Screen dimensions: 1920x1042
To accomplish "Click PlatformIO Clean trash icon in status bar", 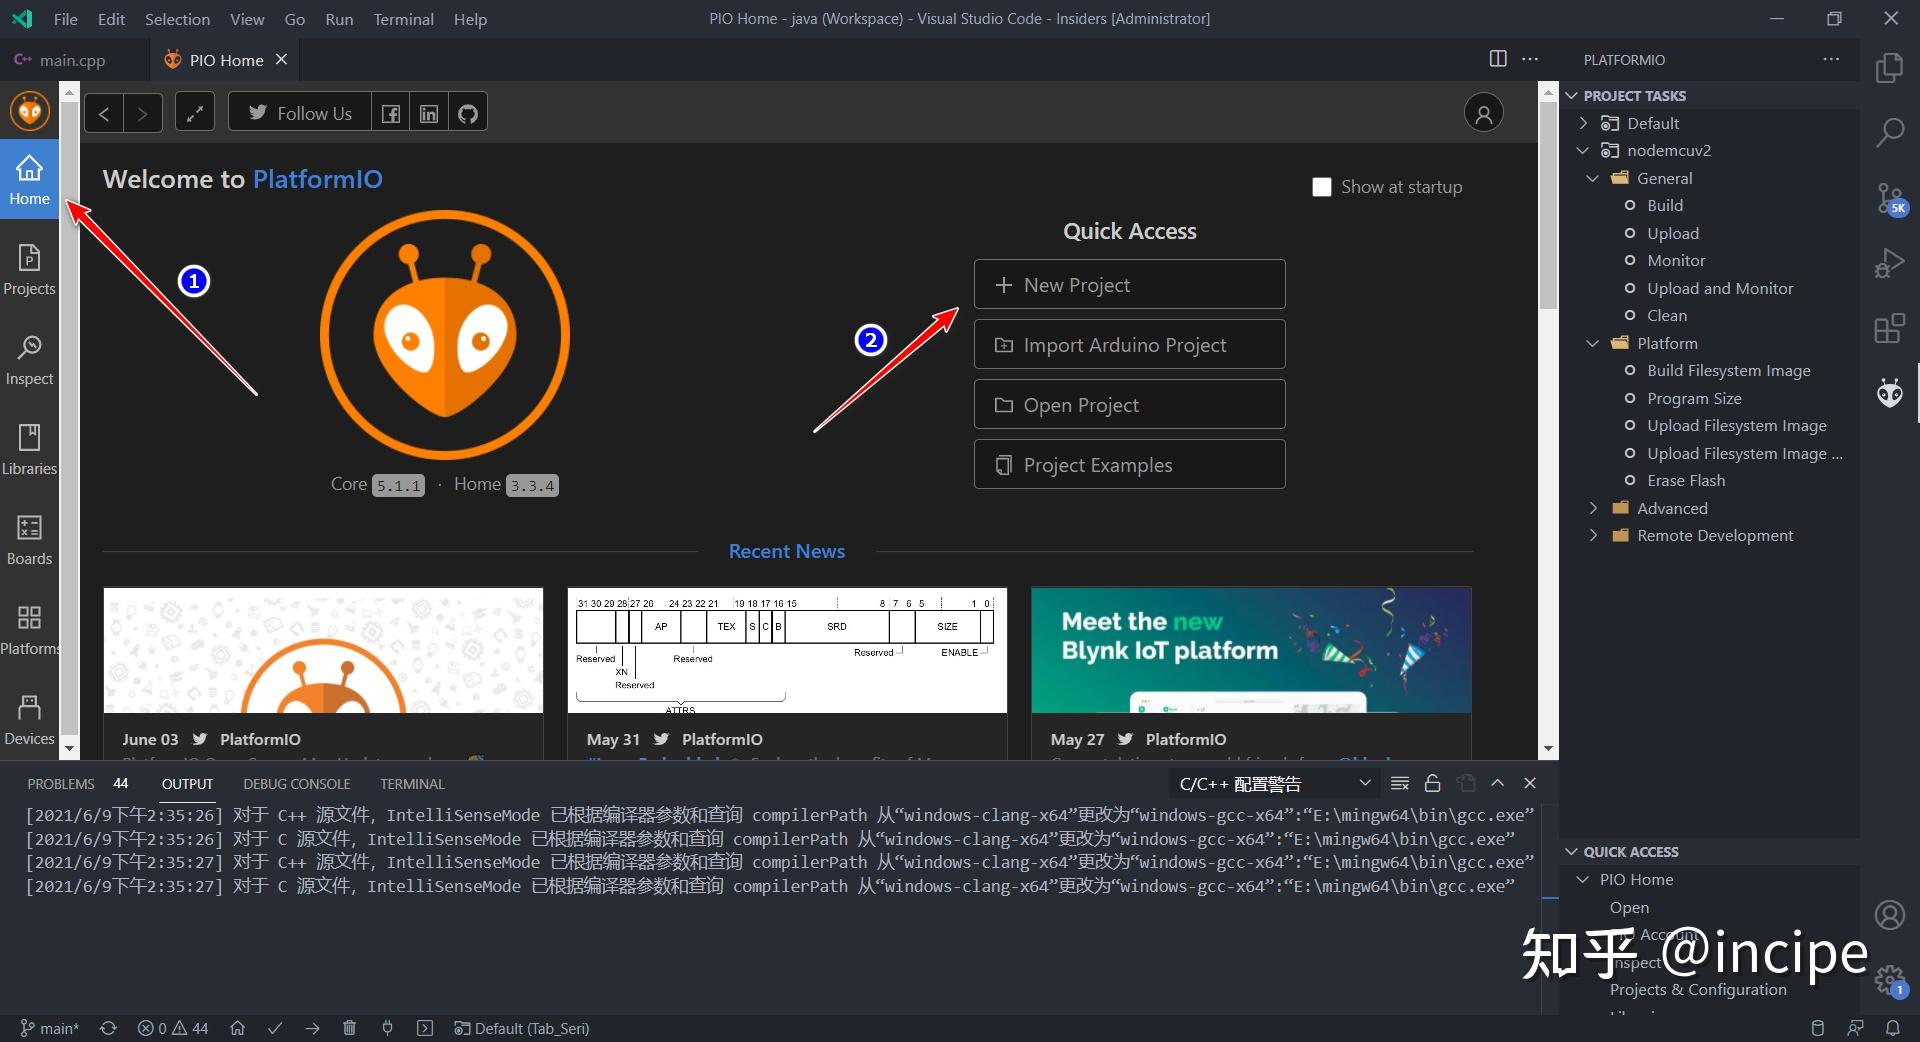I will pos(349,1028).
